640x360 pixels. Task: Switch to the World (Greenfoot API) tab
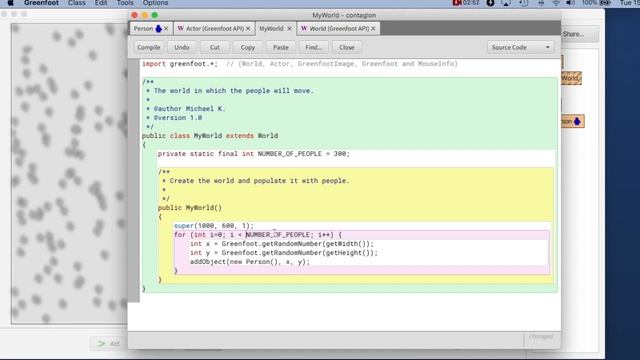(338, 29)
